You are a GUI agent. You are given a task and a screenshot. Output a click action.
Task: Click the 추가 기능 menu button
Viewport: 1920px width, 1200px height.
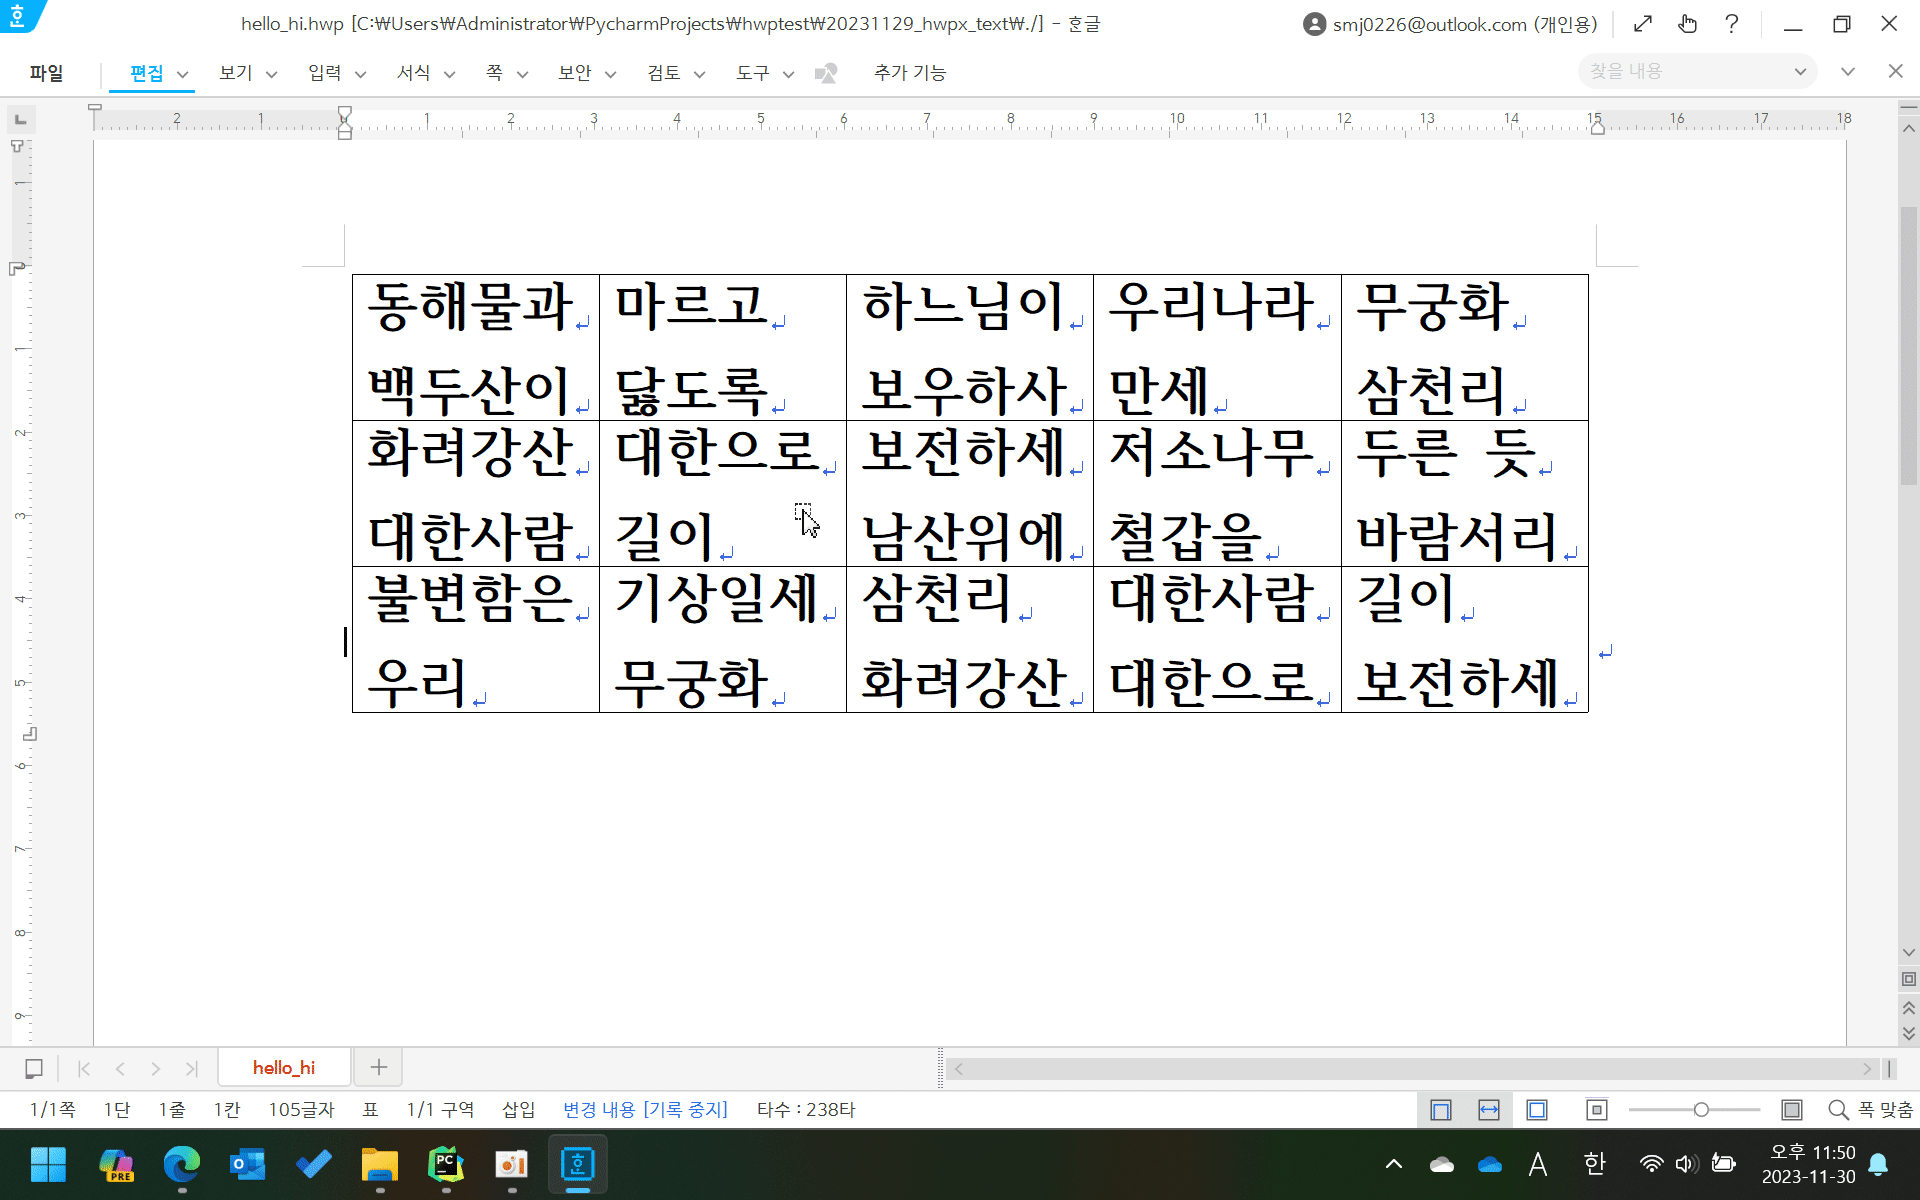pyautogui.click(x=909, y=73)
